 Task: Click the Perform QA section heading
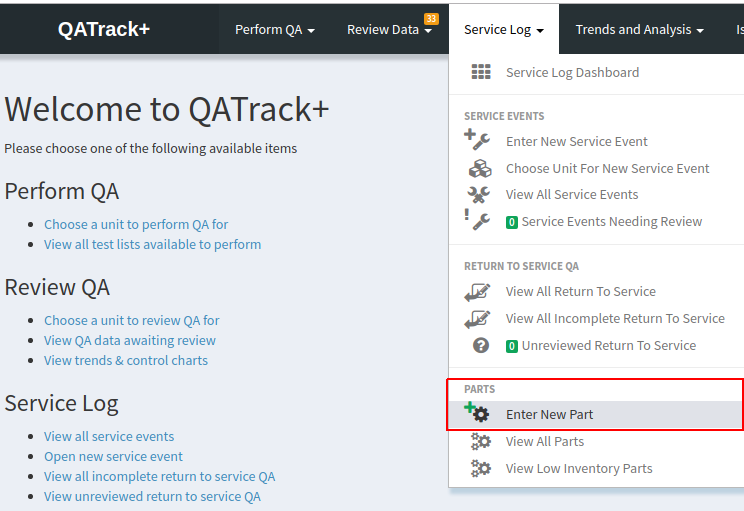click(62, 192)
